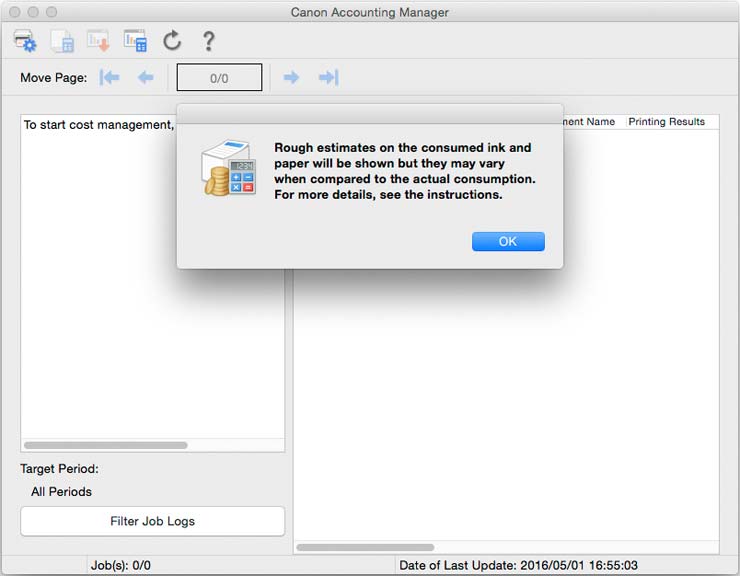
Task: Click the Filter Job Logs button
Action: (x=152, y=521)
